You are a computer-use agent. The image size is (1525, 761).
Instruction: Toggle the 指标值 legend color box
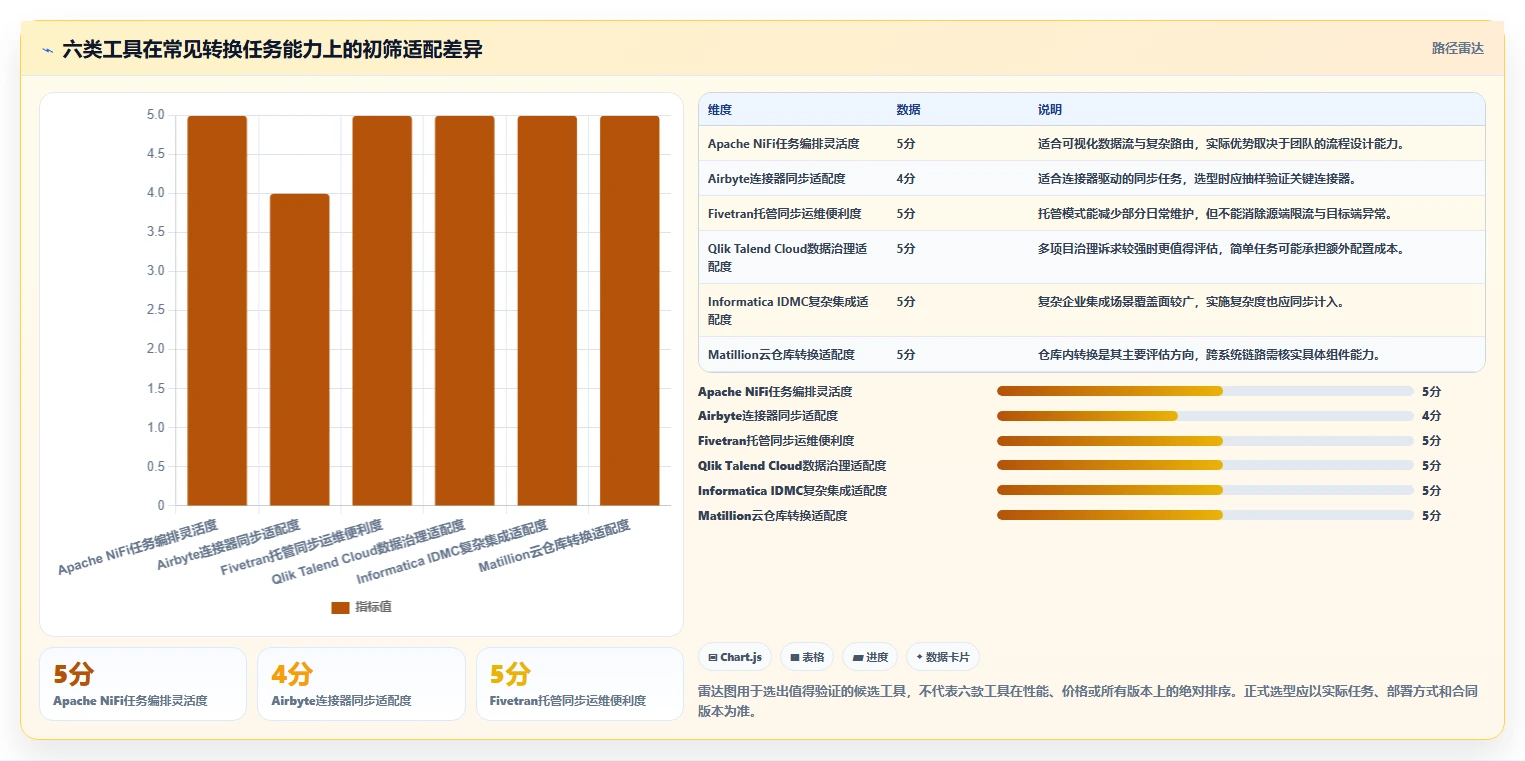pos(340,607)
